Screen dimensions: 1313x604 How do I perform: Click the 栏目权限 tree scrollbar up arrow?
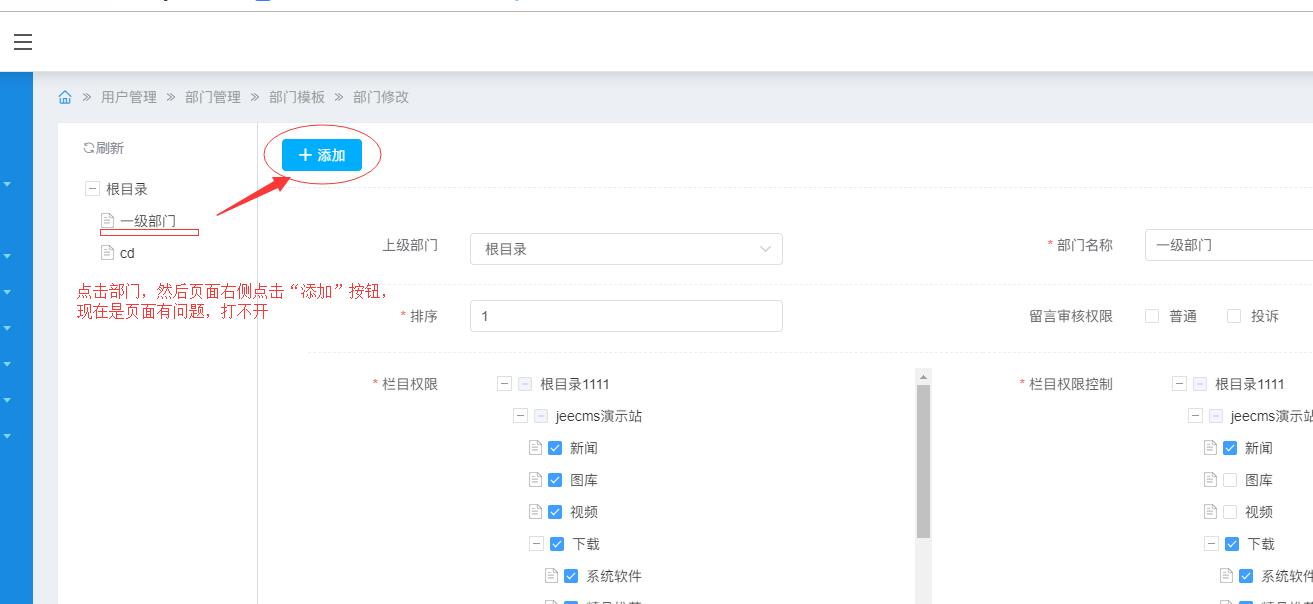click(923, 377)
